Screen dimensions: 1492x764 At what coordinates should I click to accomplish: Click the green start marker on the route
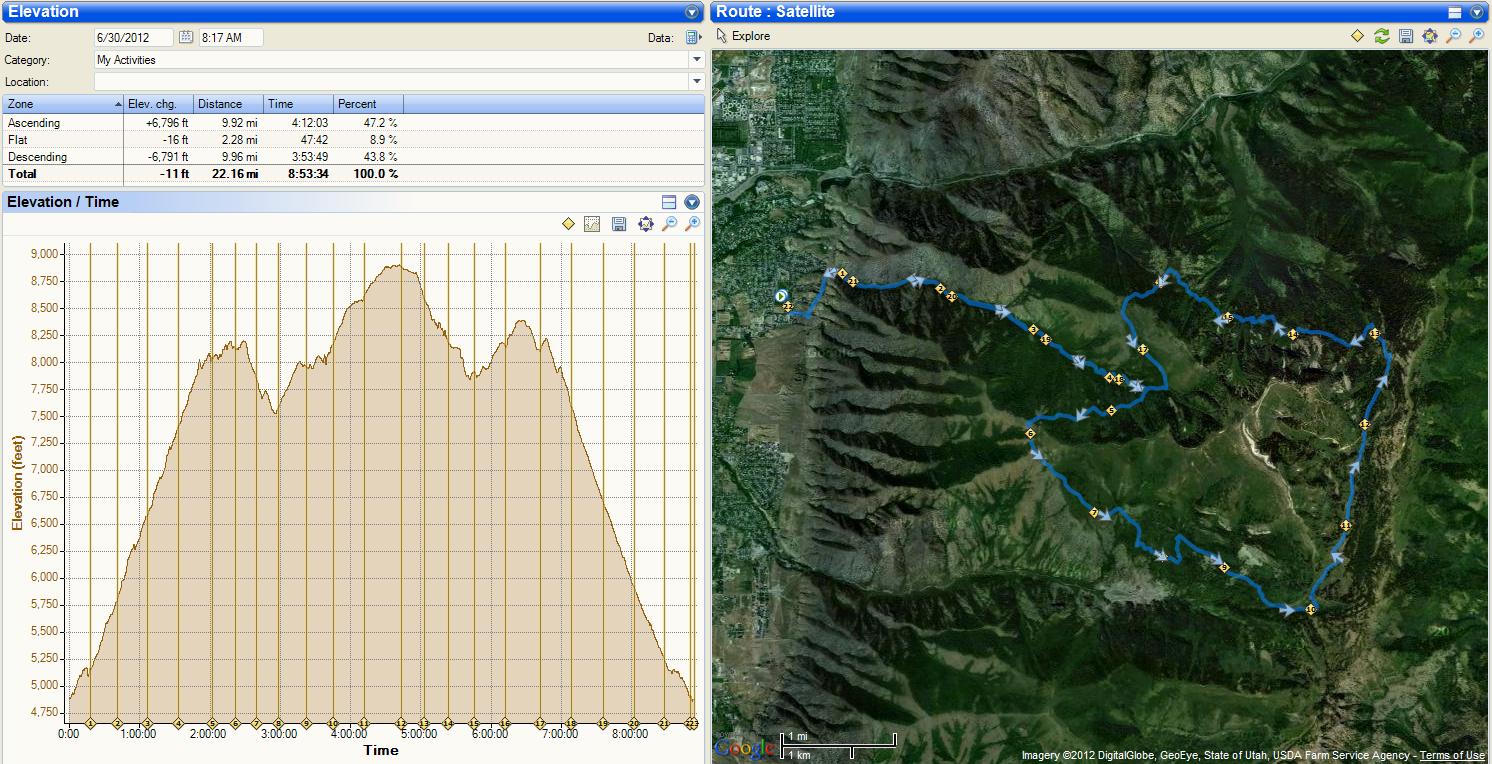coord(780,295)
